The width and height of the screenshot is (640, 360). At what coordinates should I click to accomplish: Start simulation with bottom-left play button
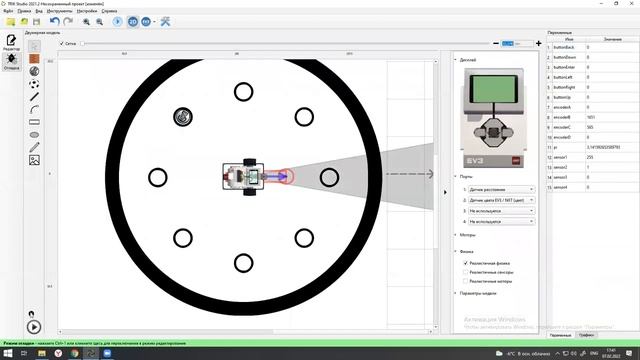34,327
